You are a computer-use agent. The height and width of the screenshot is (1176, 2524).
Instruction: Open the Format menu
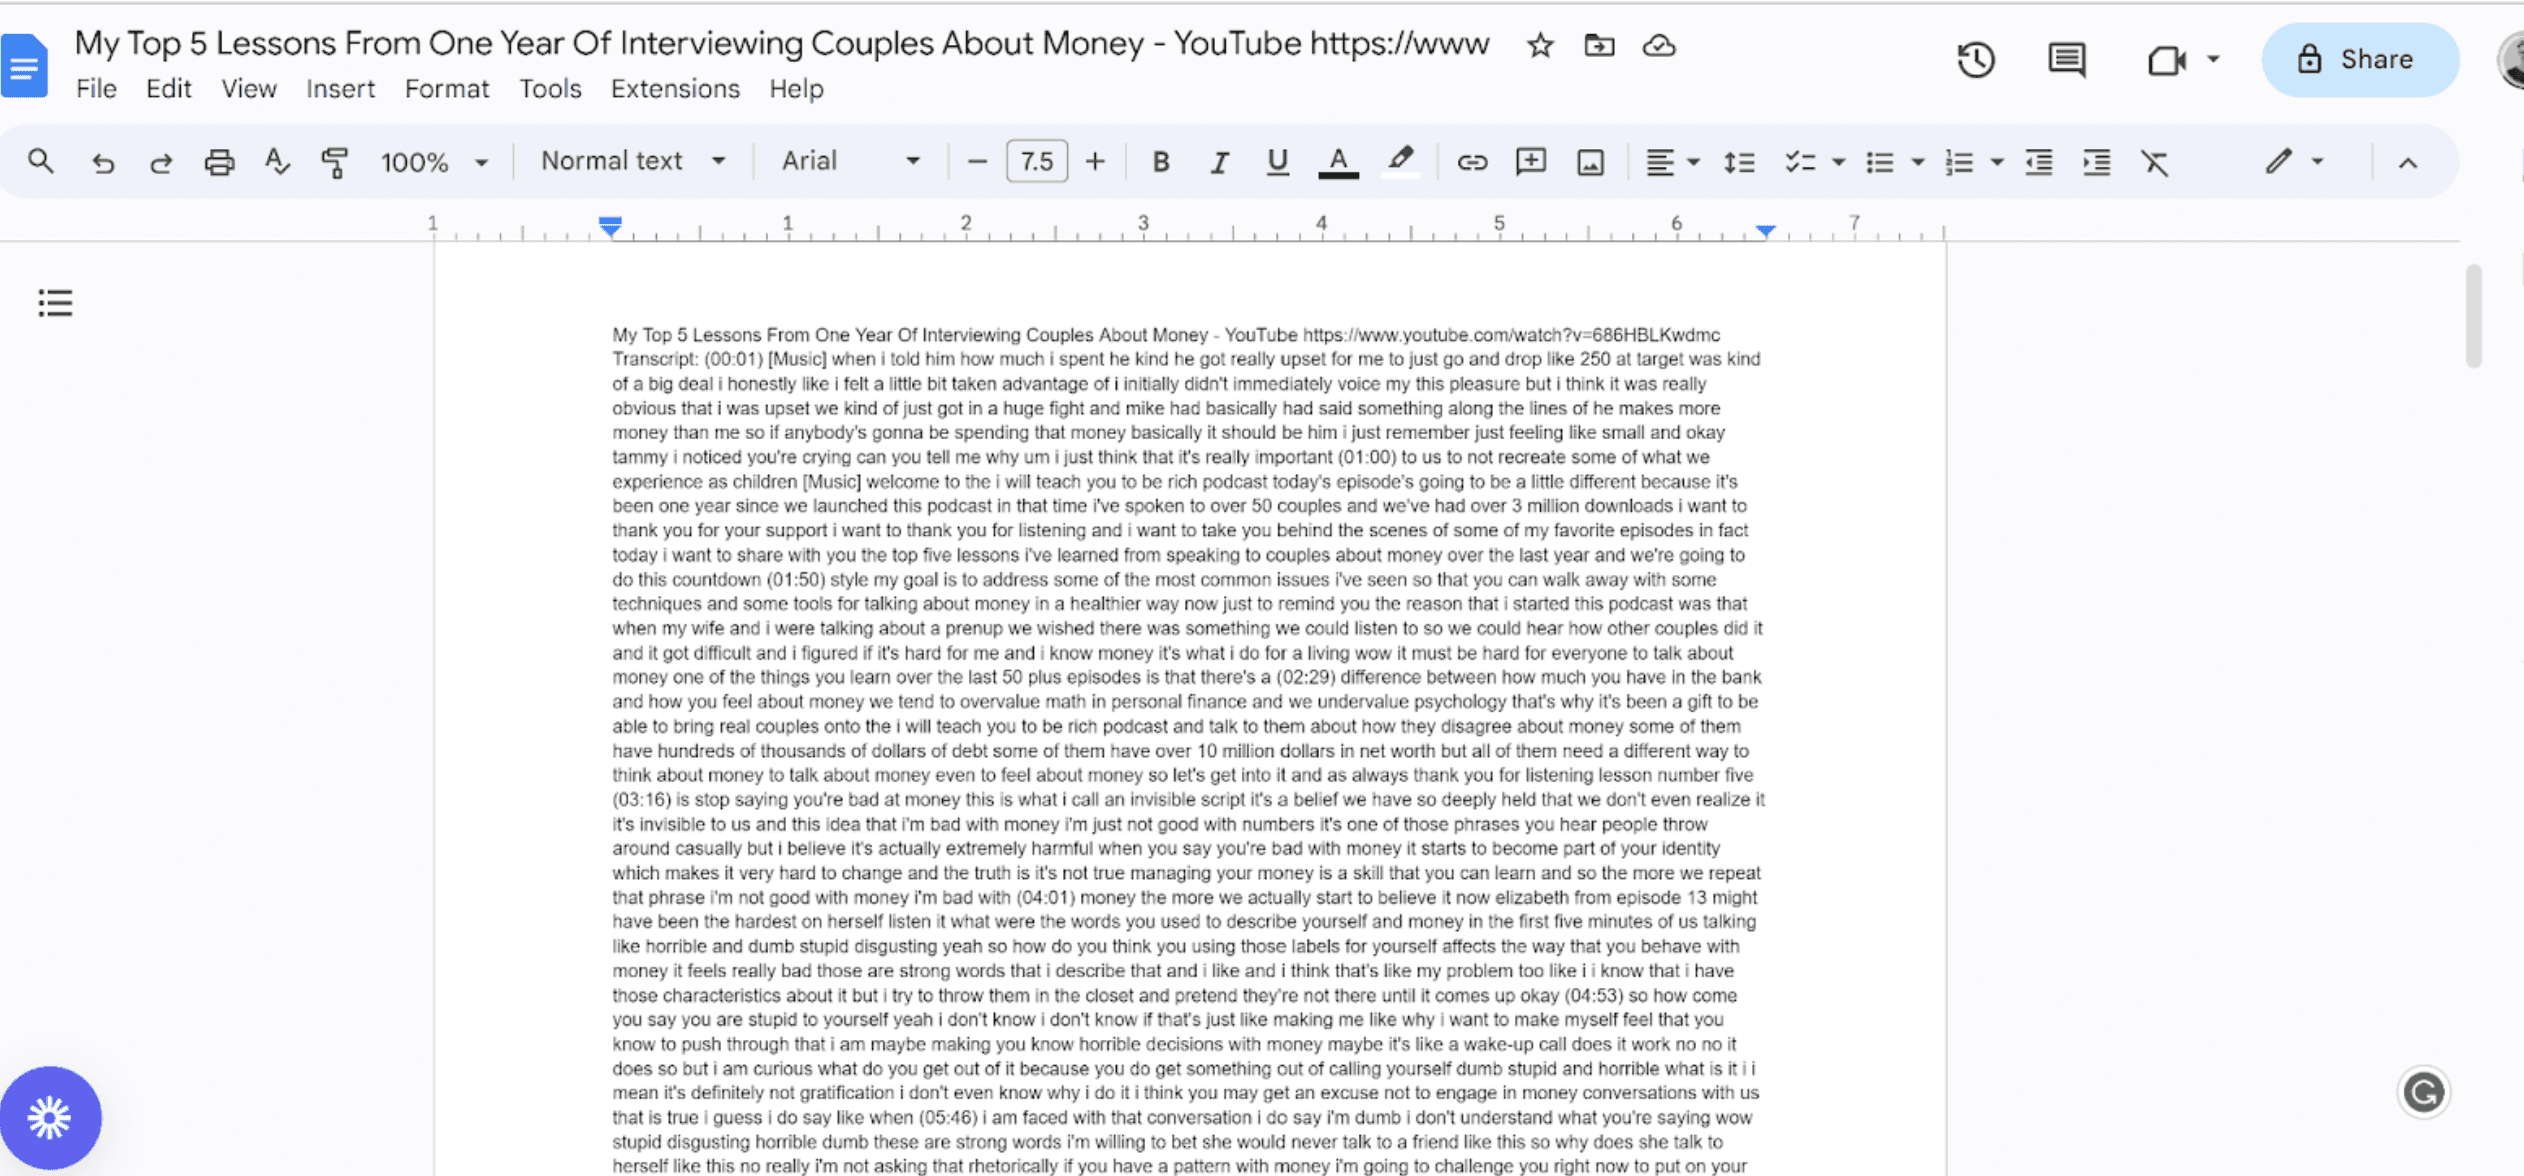coord(447,89)
